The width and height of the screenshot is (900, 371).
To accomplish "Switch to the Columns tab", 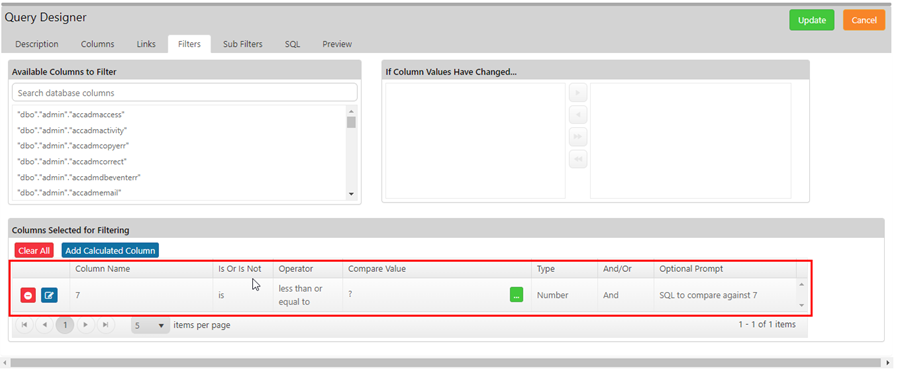I will click(98, 44).
